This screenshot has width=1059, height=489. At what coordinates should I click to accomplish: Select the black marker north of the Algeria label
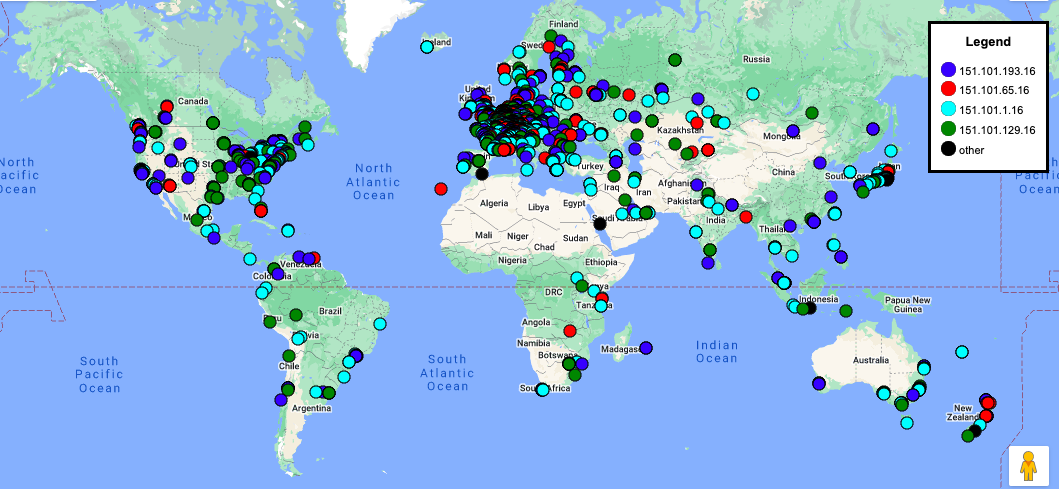point(482,174)
